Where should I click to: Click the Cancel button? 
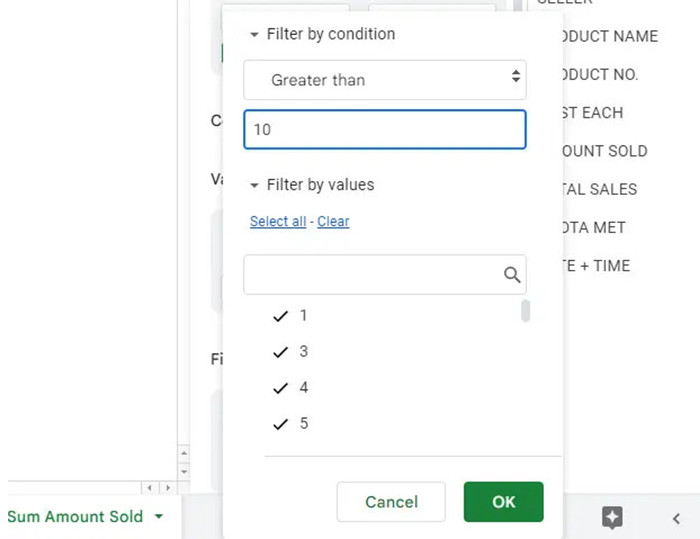click(x=391, y=502)
